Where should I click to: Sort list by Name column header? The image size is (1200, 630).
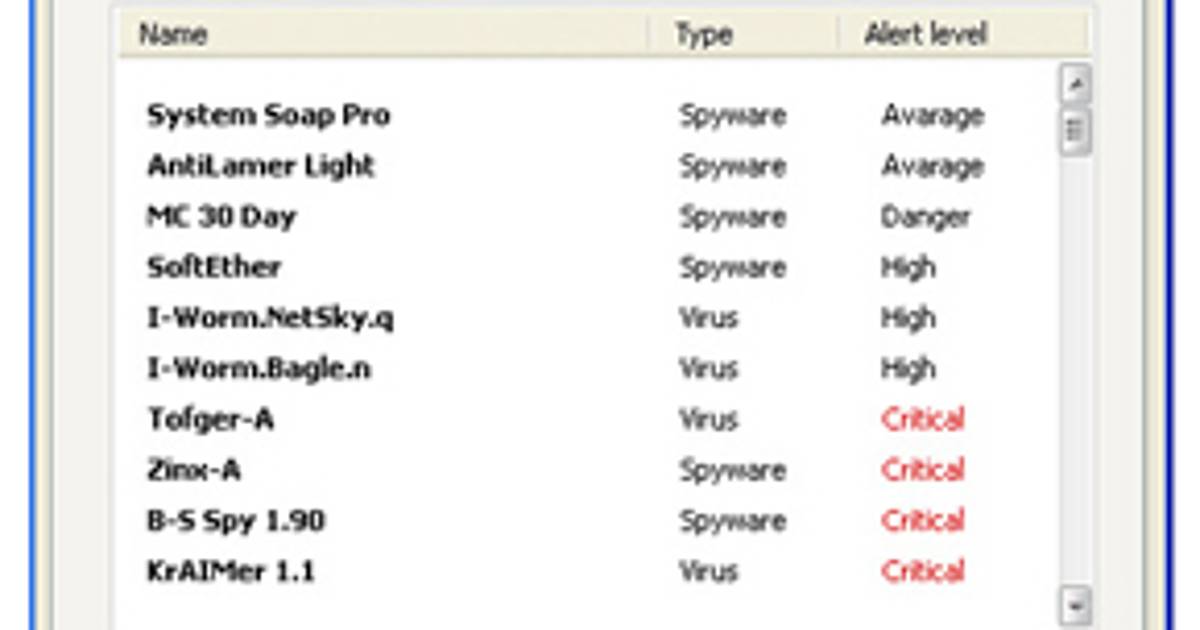tap(173, 35)
